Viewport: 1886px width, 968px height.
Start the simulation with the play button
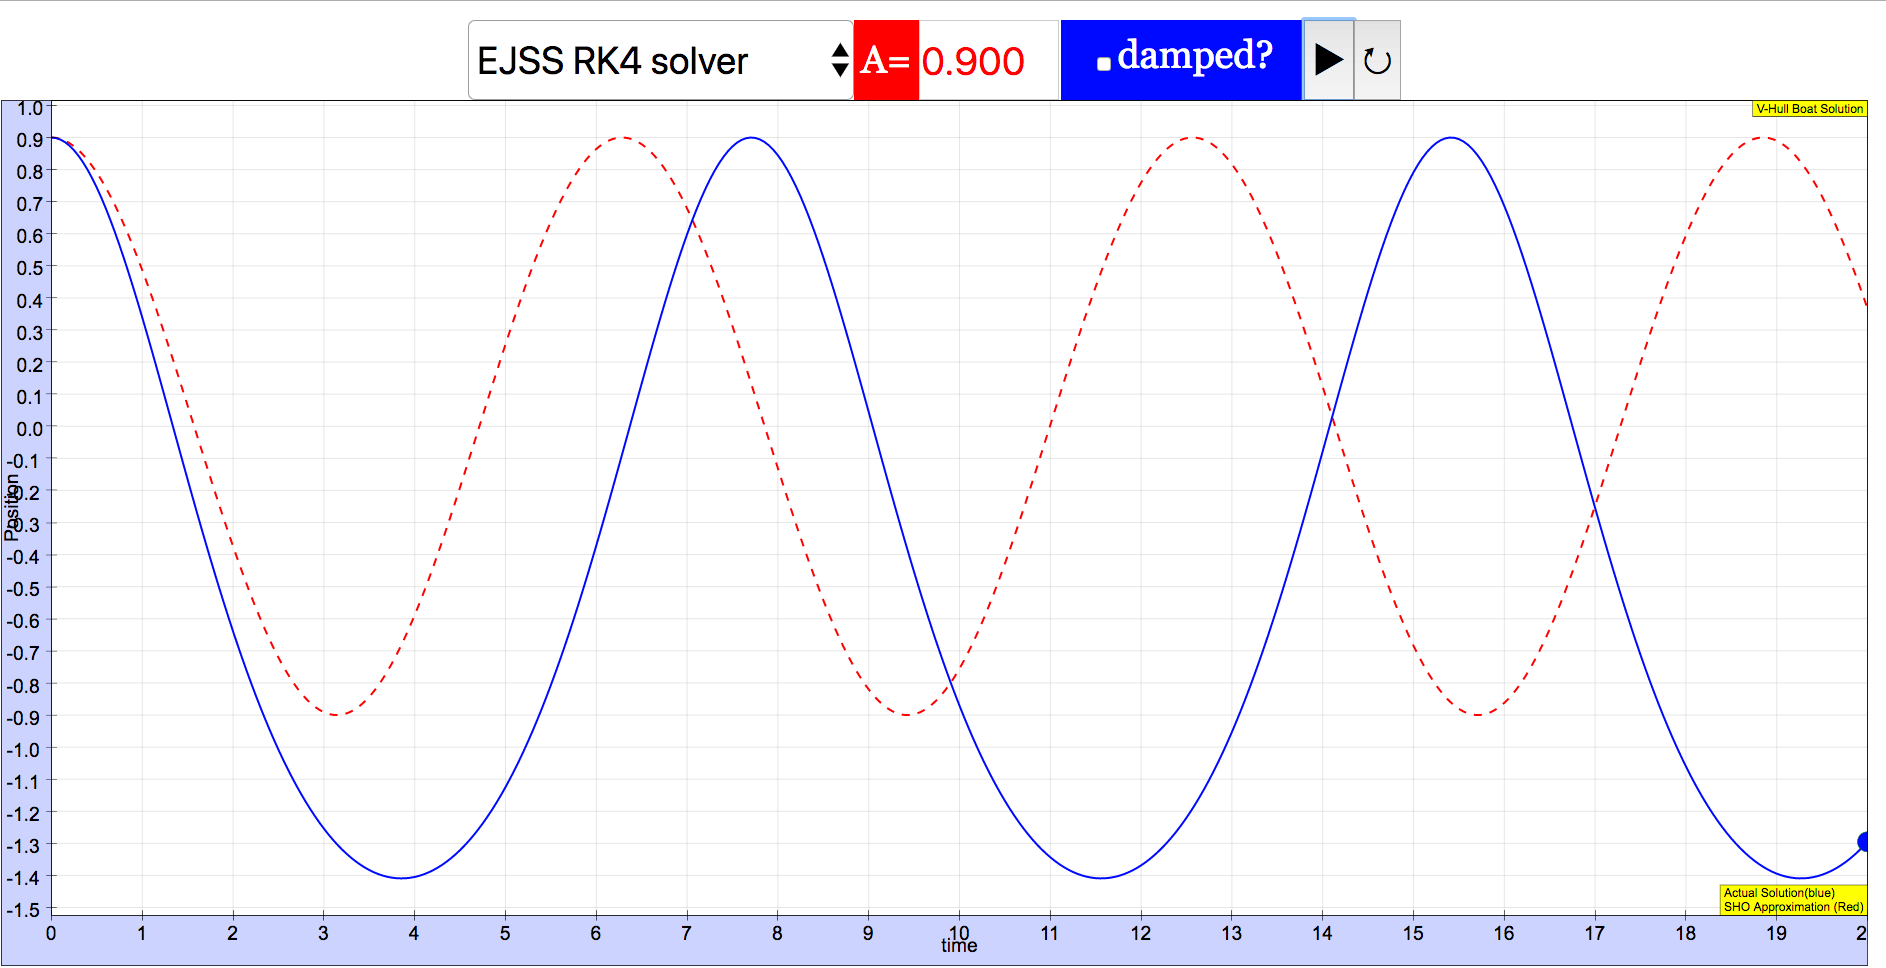(x=1328, y=60)
